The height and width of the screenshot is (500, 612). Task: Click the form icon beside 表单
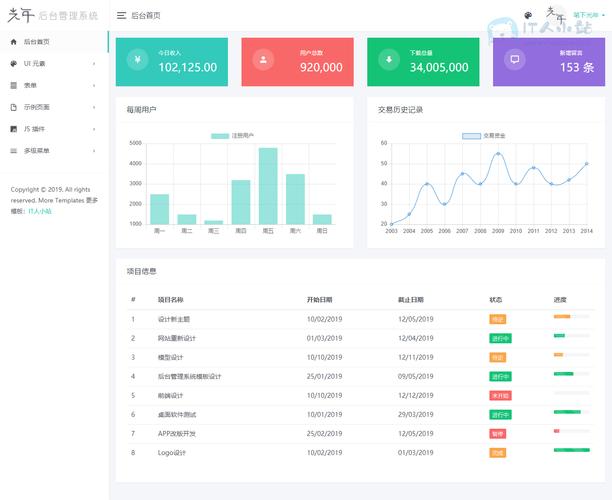pos(14,85)
